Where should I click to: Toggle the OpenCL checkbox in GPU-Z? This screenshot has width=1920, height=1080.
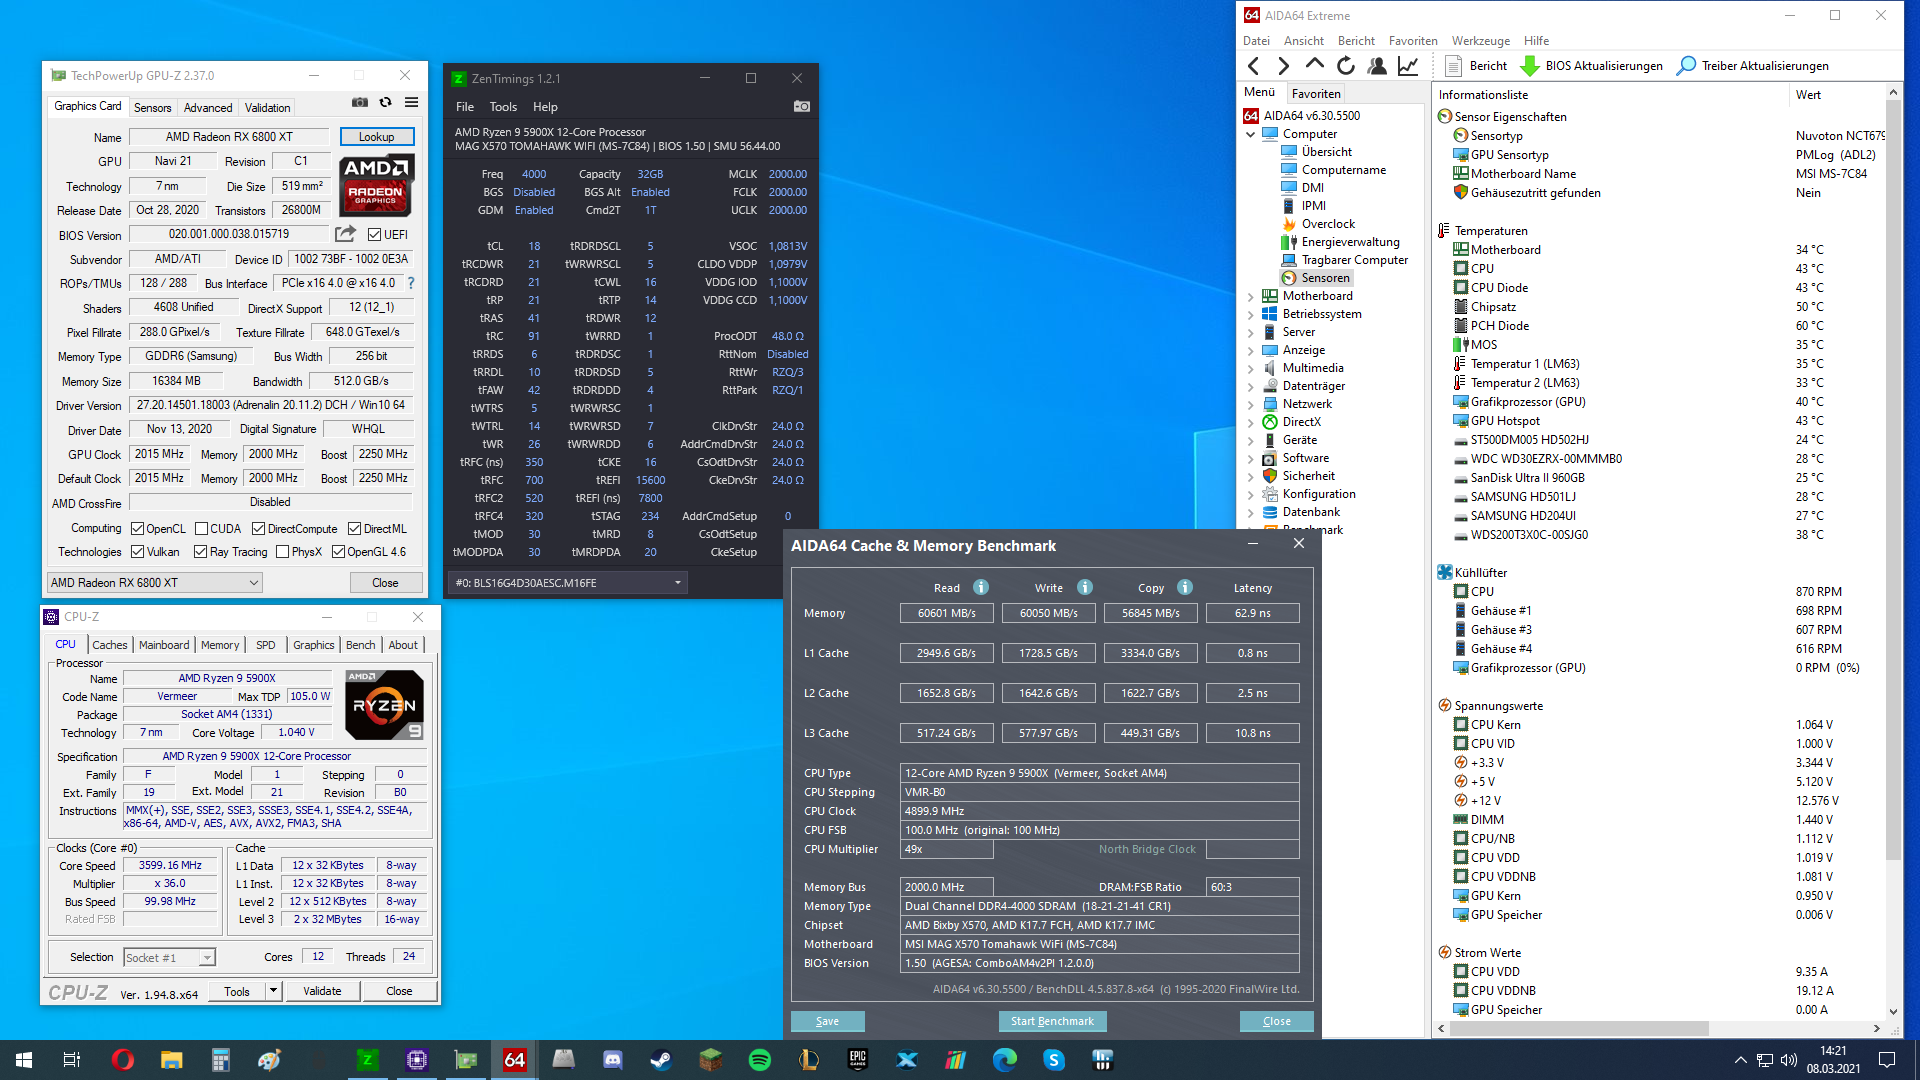click(138, 529)
